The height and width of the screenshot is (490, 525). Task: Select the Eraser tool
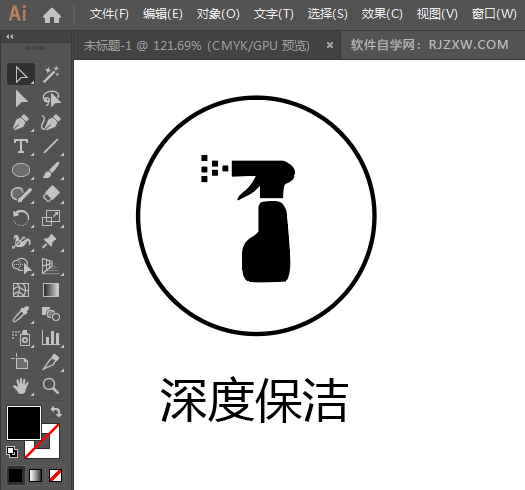[x=51, y=194]
